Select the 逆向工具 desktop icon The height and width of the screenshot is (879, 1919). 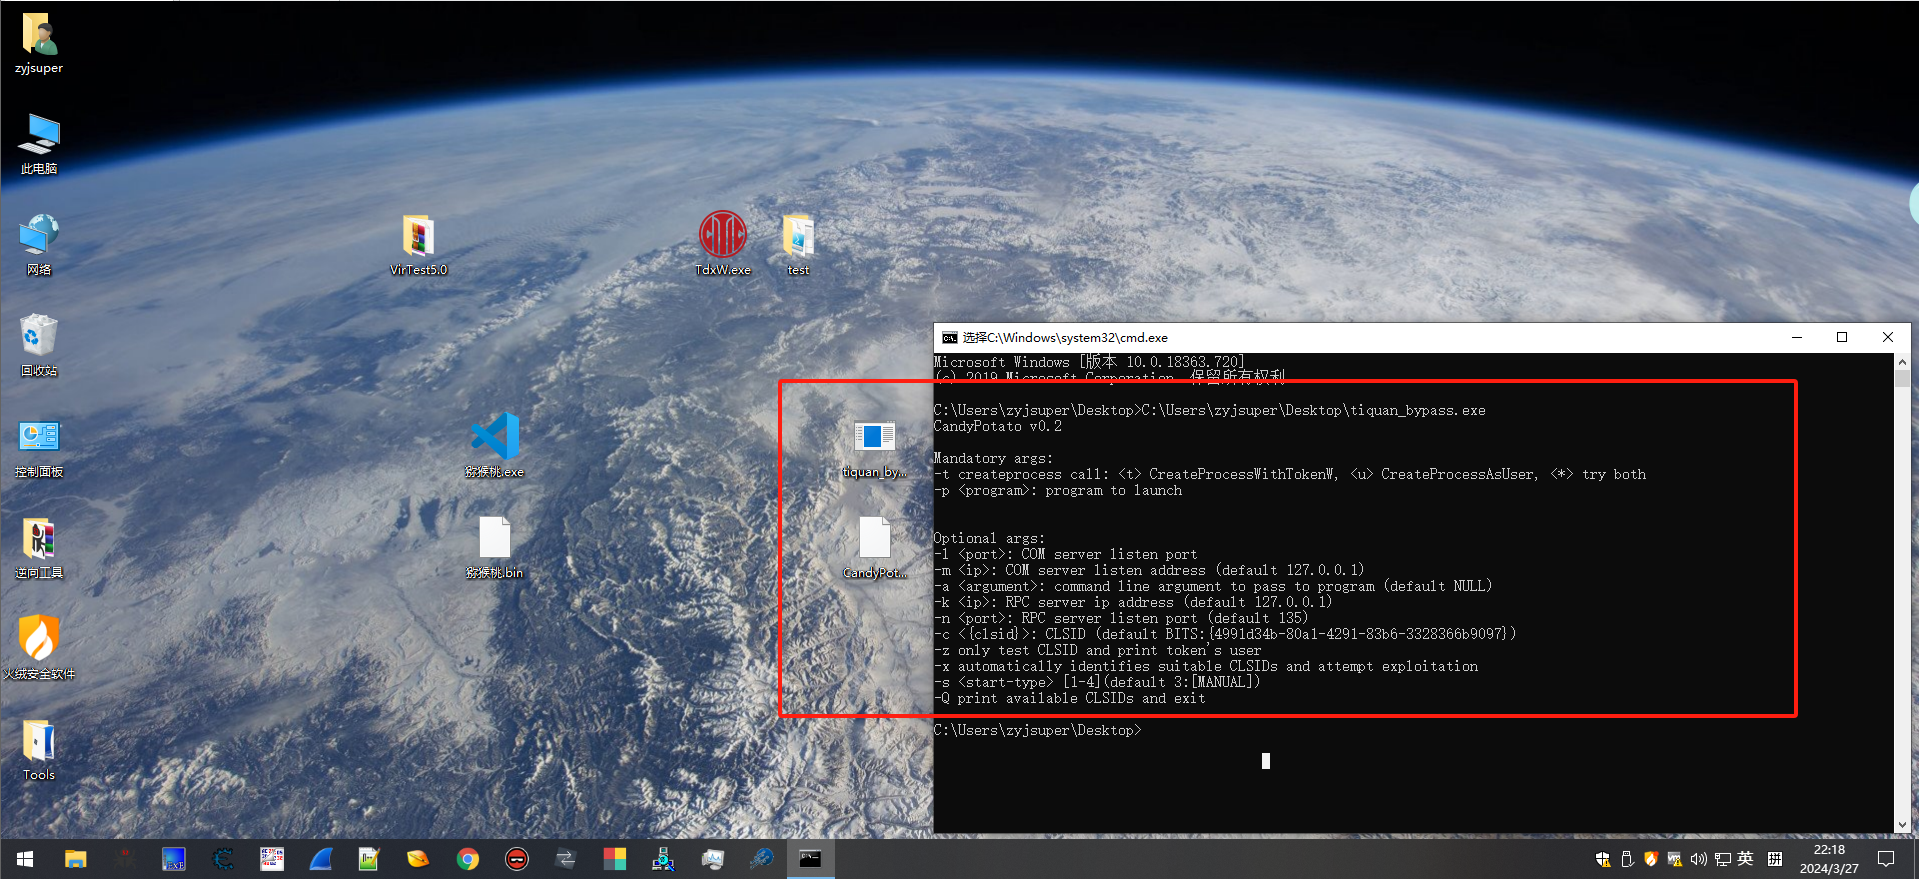click(x=39, y=548)
